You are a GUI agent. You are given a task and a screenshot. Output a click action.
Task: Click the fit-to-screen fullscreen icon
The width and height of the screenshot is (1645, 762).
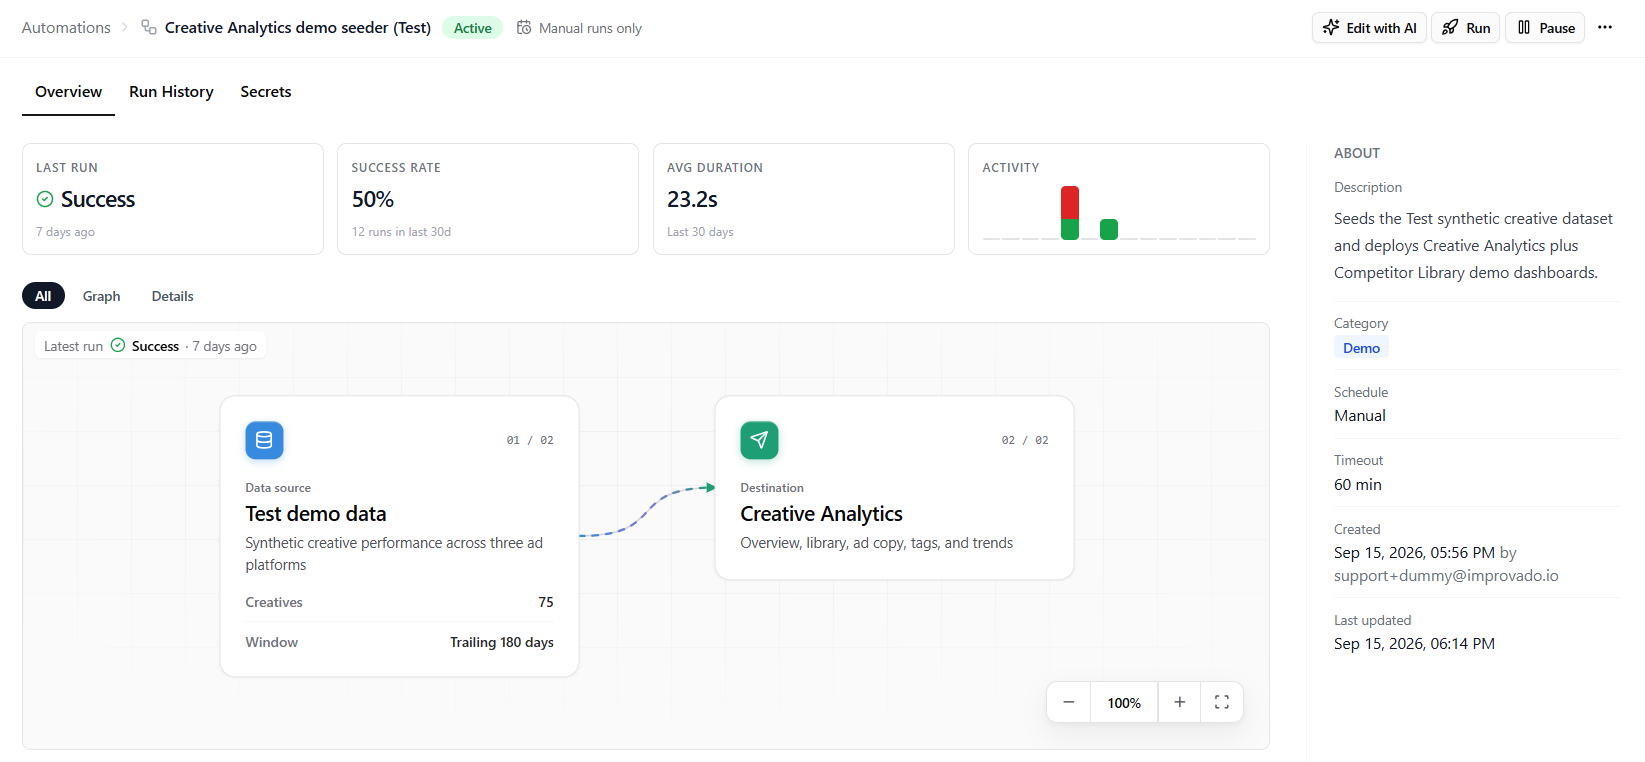coord(1222,702)
